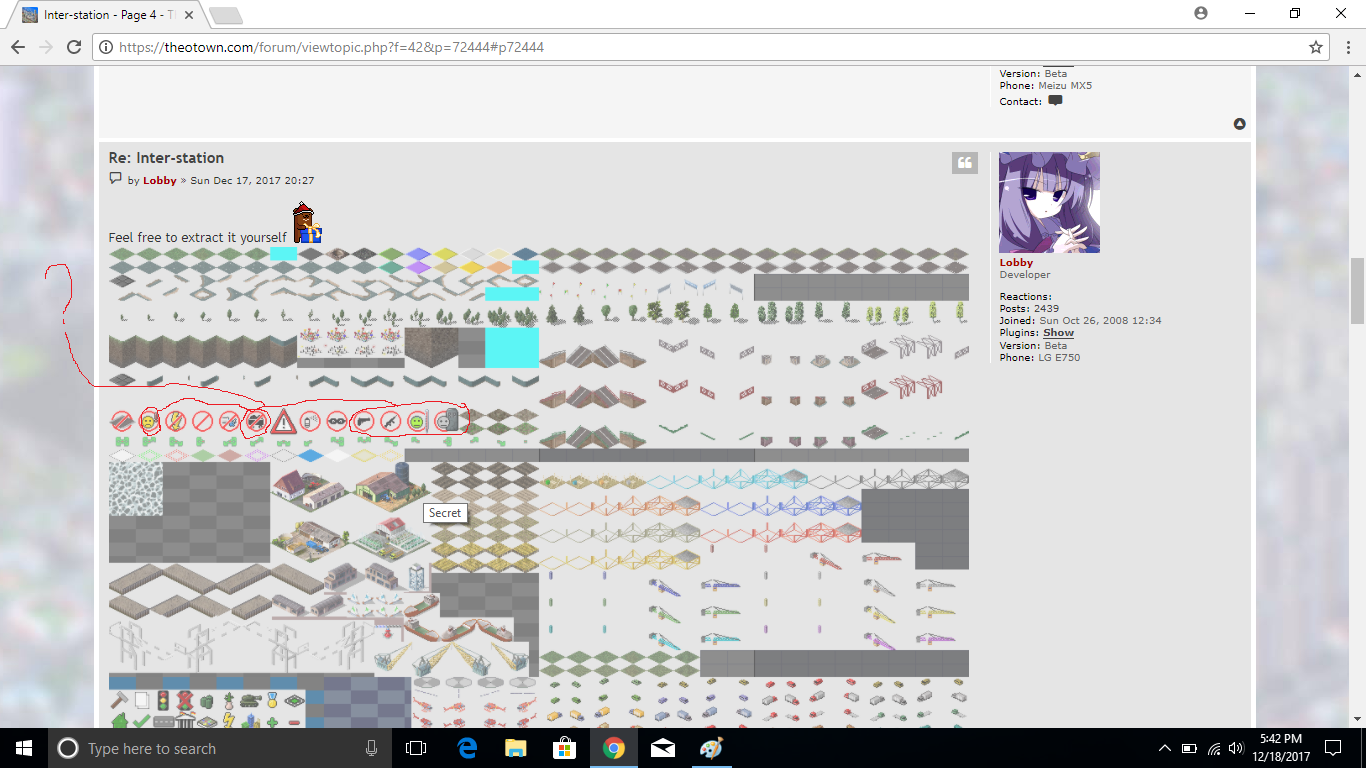Open the "Re: Inter-station" post title

166,158
